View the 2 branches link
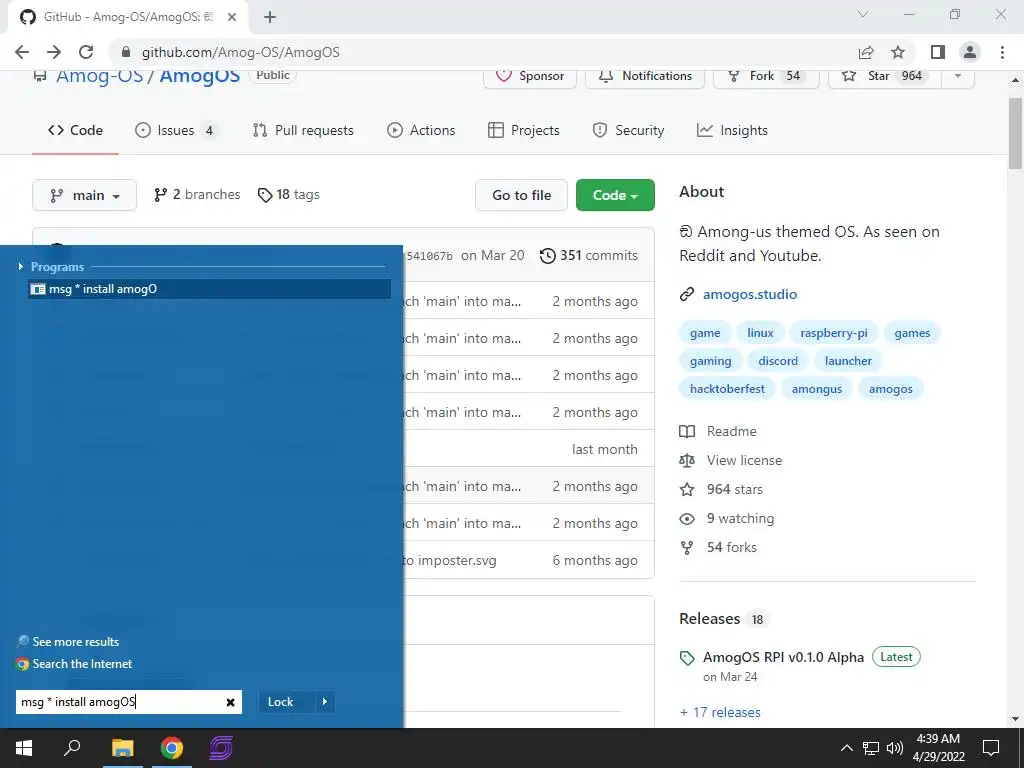The image size is (1024, 768). coord(197,195)
